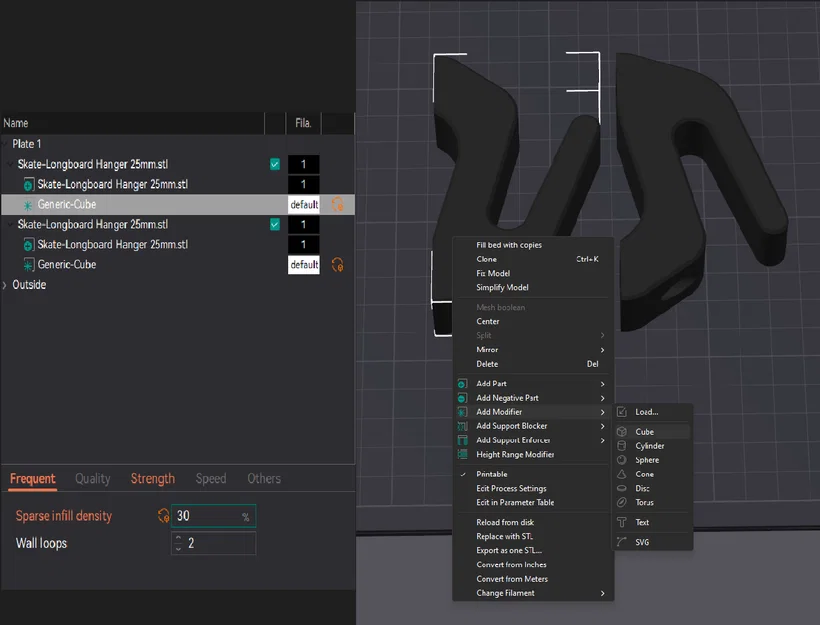Viewport: 820px width, 625px height.
Task: Click the orange settings icon on the second Generic-Cube row
Action: [x=338, y=265]
